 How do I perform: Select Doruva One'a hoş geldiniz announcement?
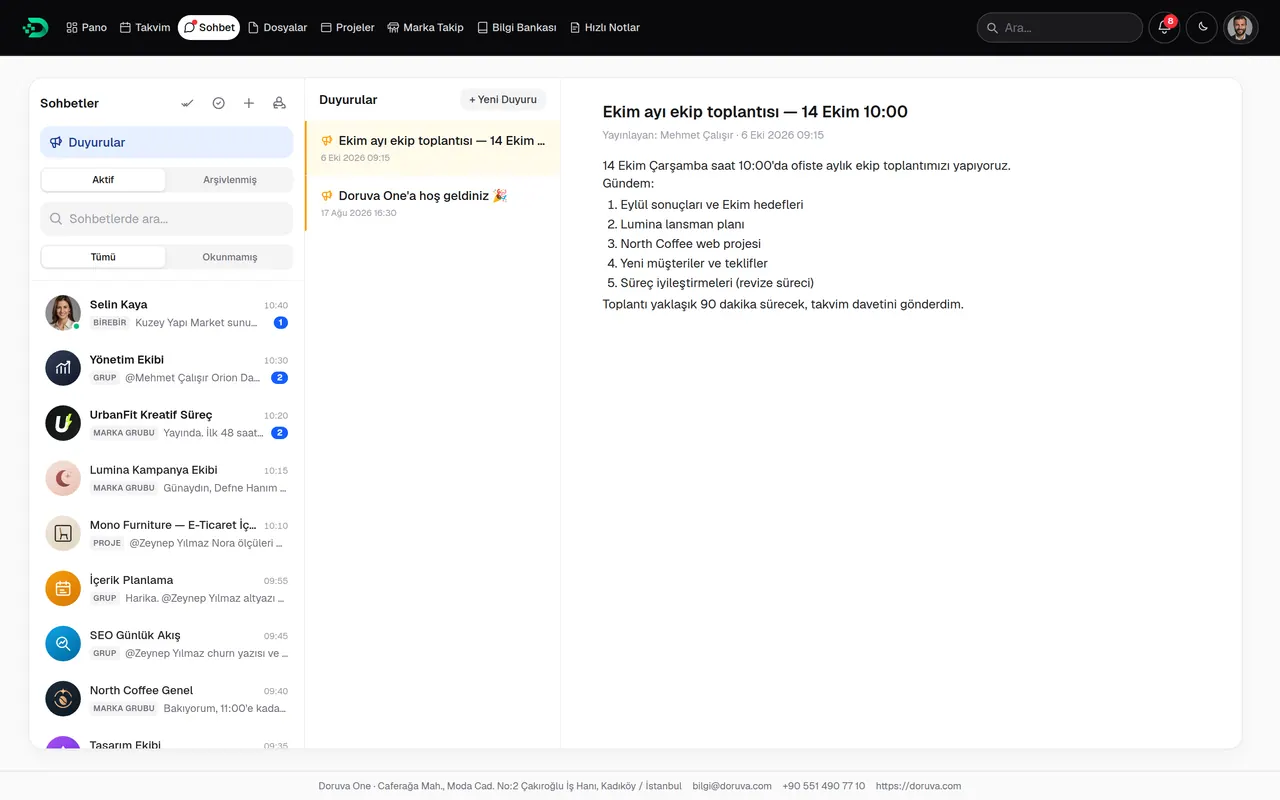coord(433,204)
